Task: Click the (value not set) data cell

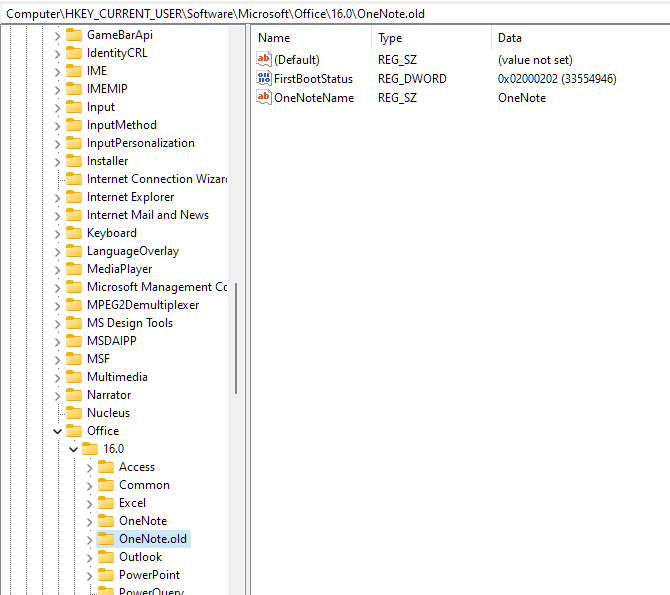Action: pos(535,60)
